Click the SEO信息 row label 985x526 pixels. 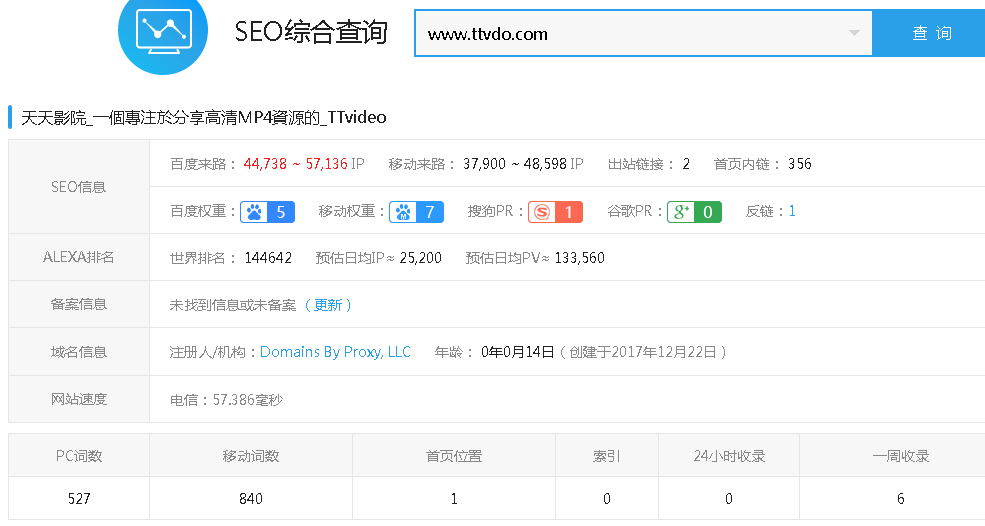[x=79, y=187]
